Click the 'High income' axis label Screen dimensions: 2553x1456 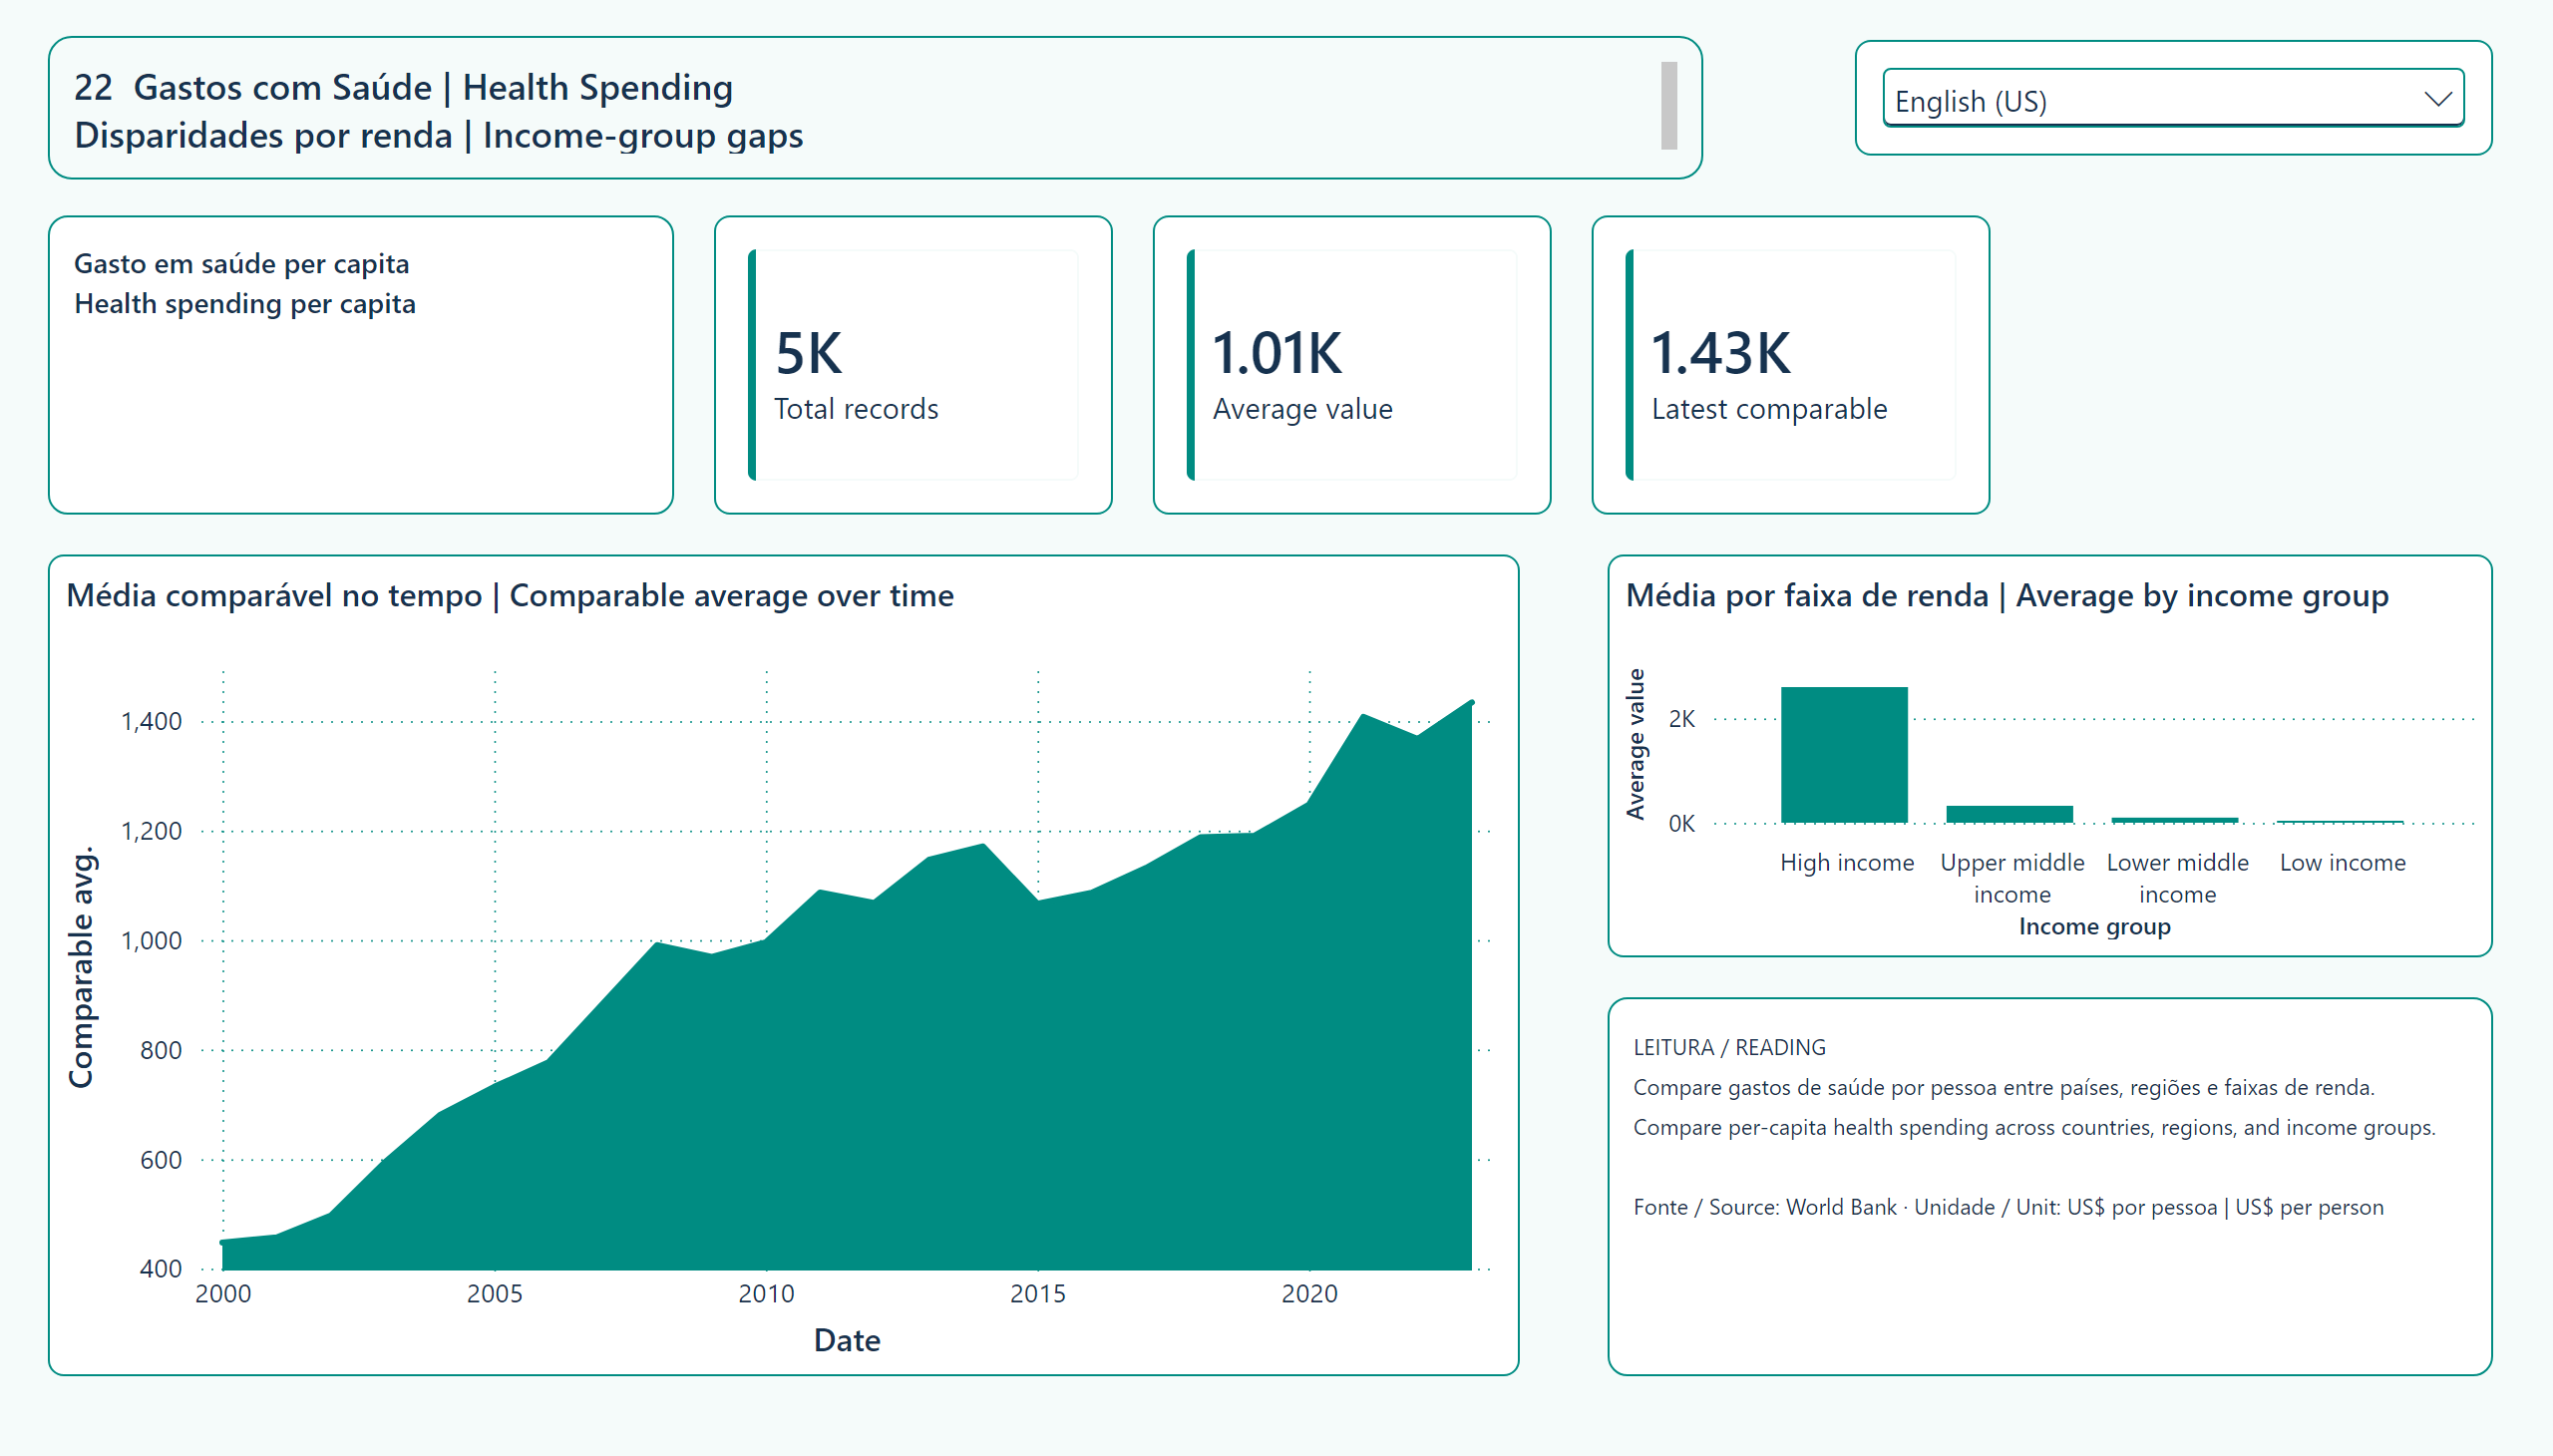coord(1847,862)
